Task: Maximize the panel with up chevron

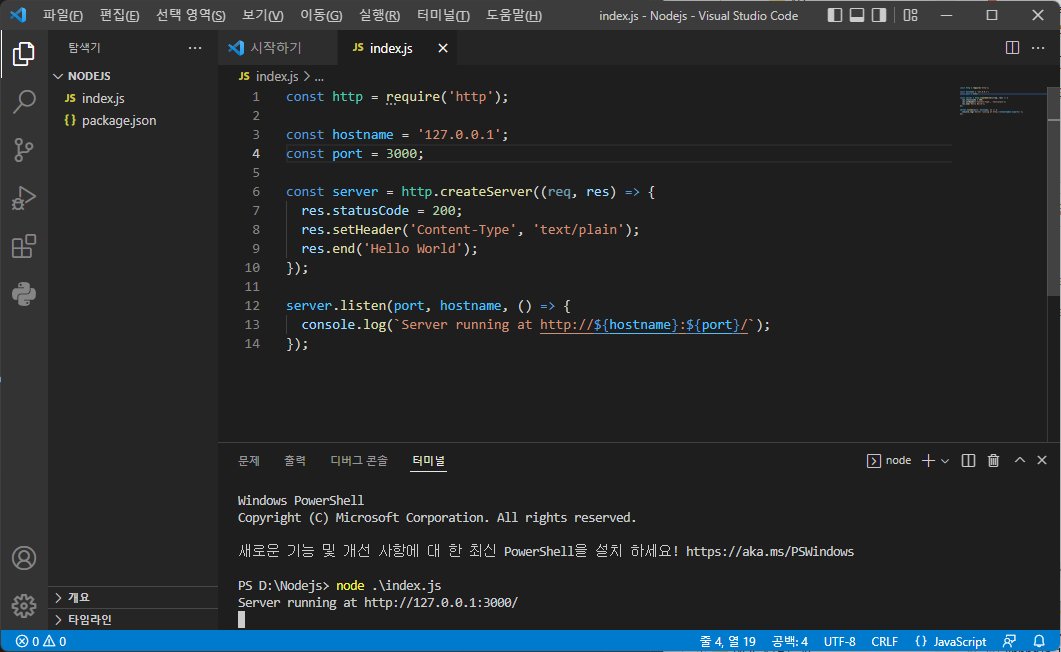Action: point(1020,460)
